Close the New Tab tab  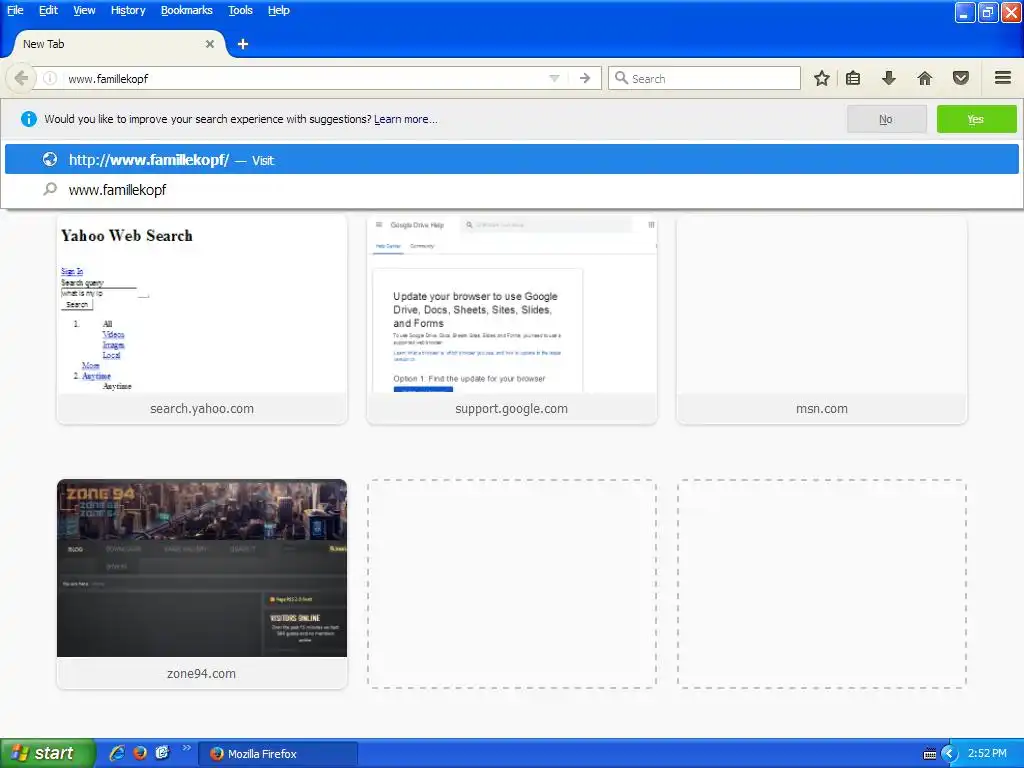point(210,44)
